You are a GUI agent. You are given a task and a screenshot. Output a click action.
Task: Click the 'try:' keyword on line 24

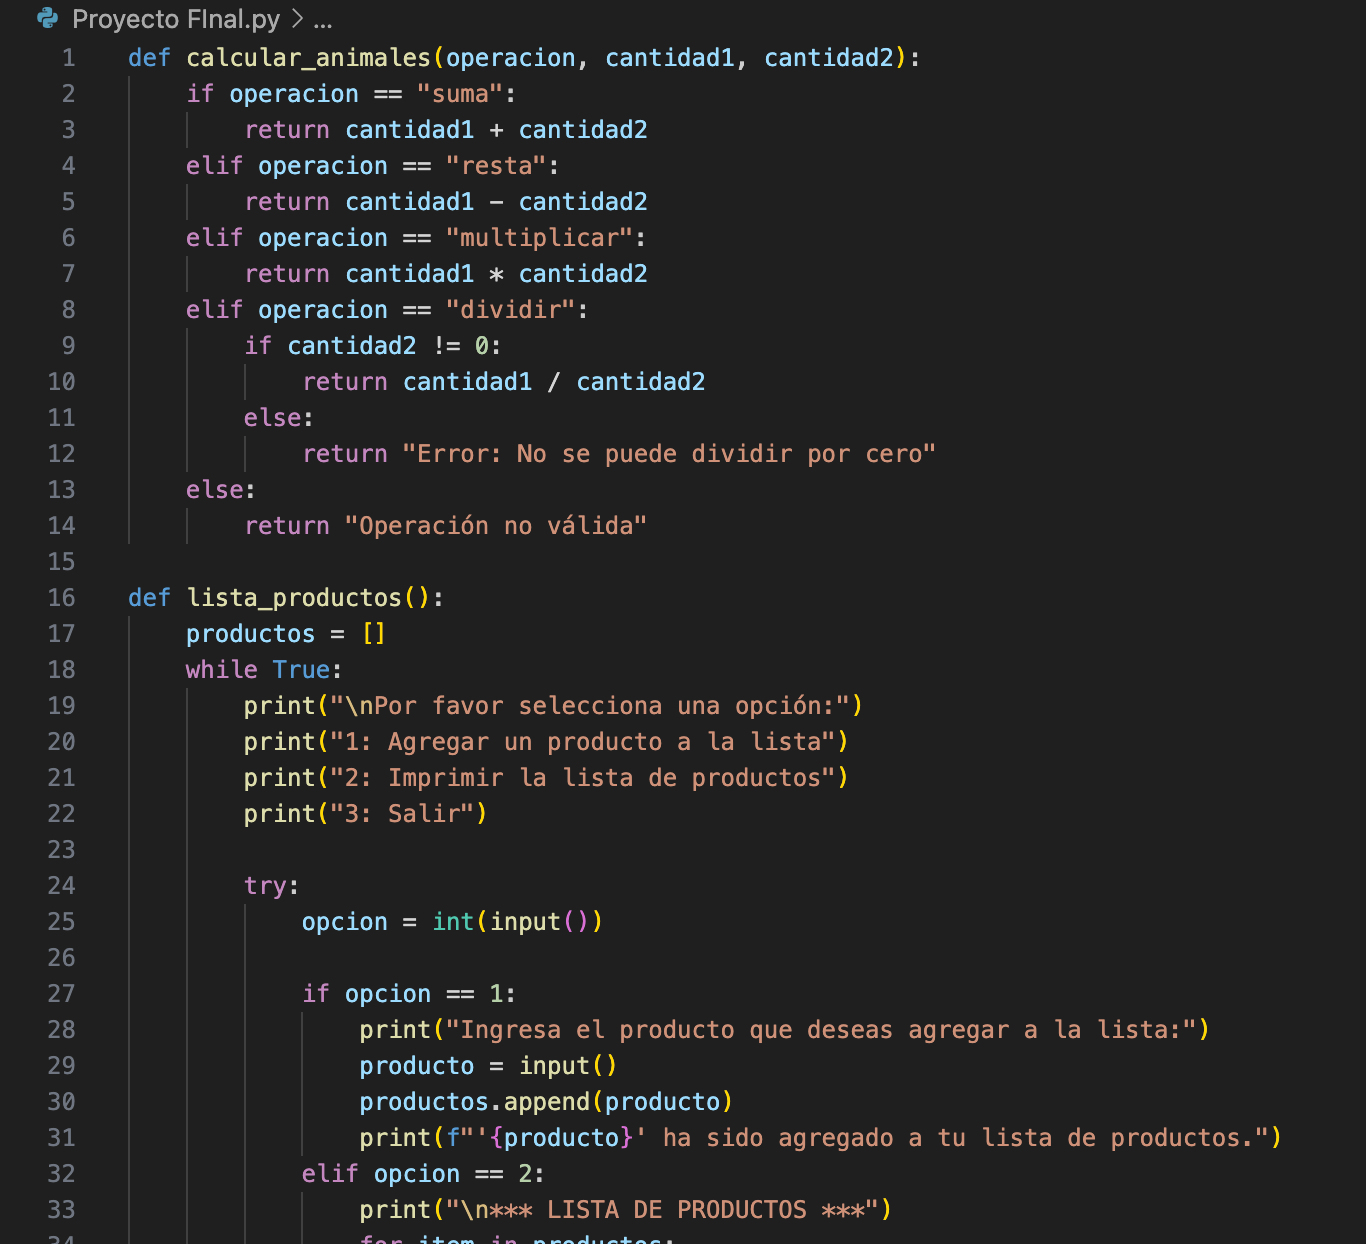pyautogui.click(x=271, y=887)
